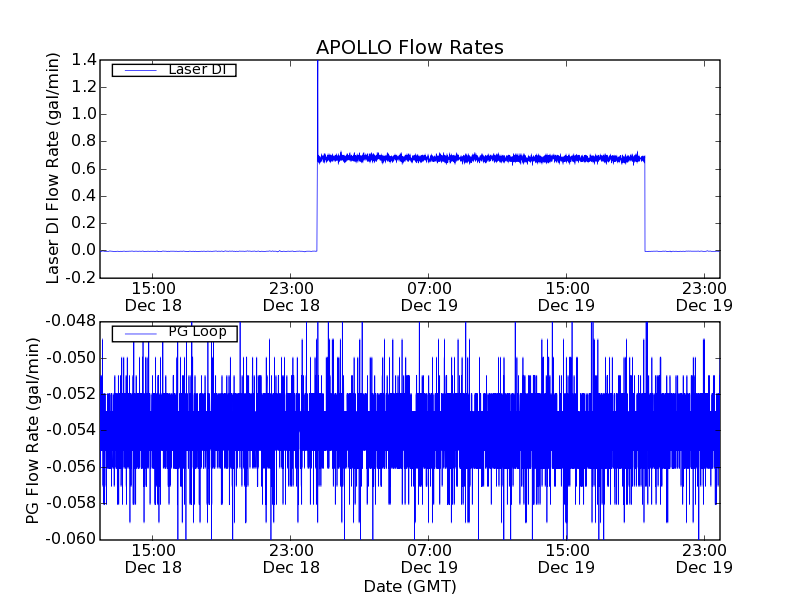Click the Laser DI legend entry
This screenshot has height=600, width=800.
pyautogui.click(x=174, y=69)
